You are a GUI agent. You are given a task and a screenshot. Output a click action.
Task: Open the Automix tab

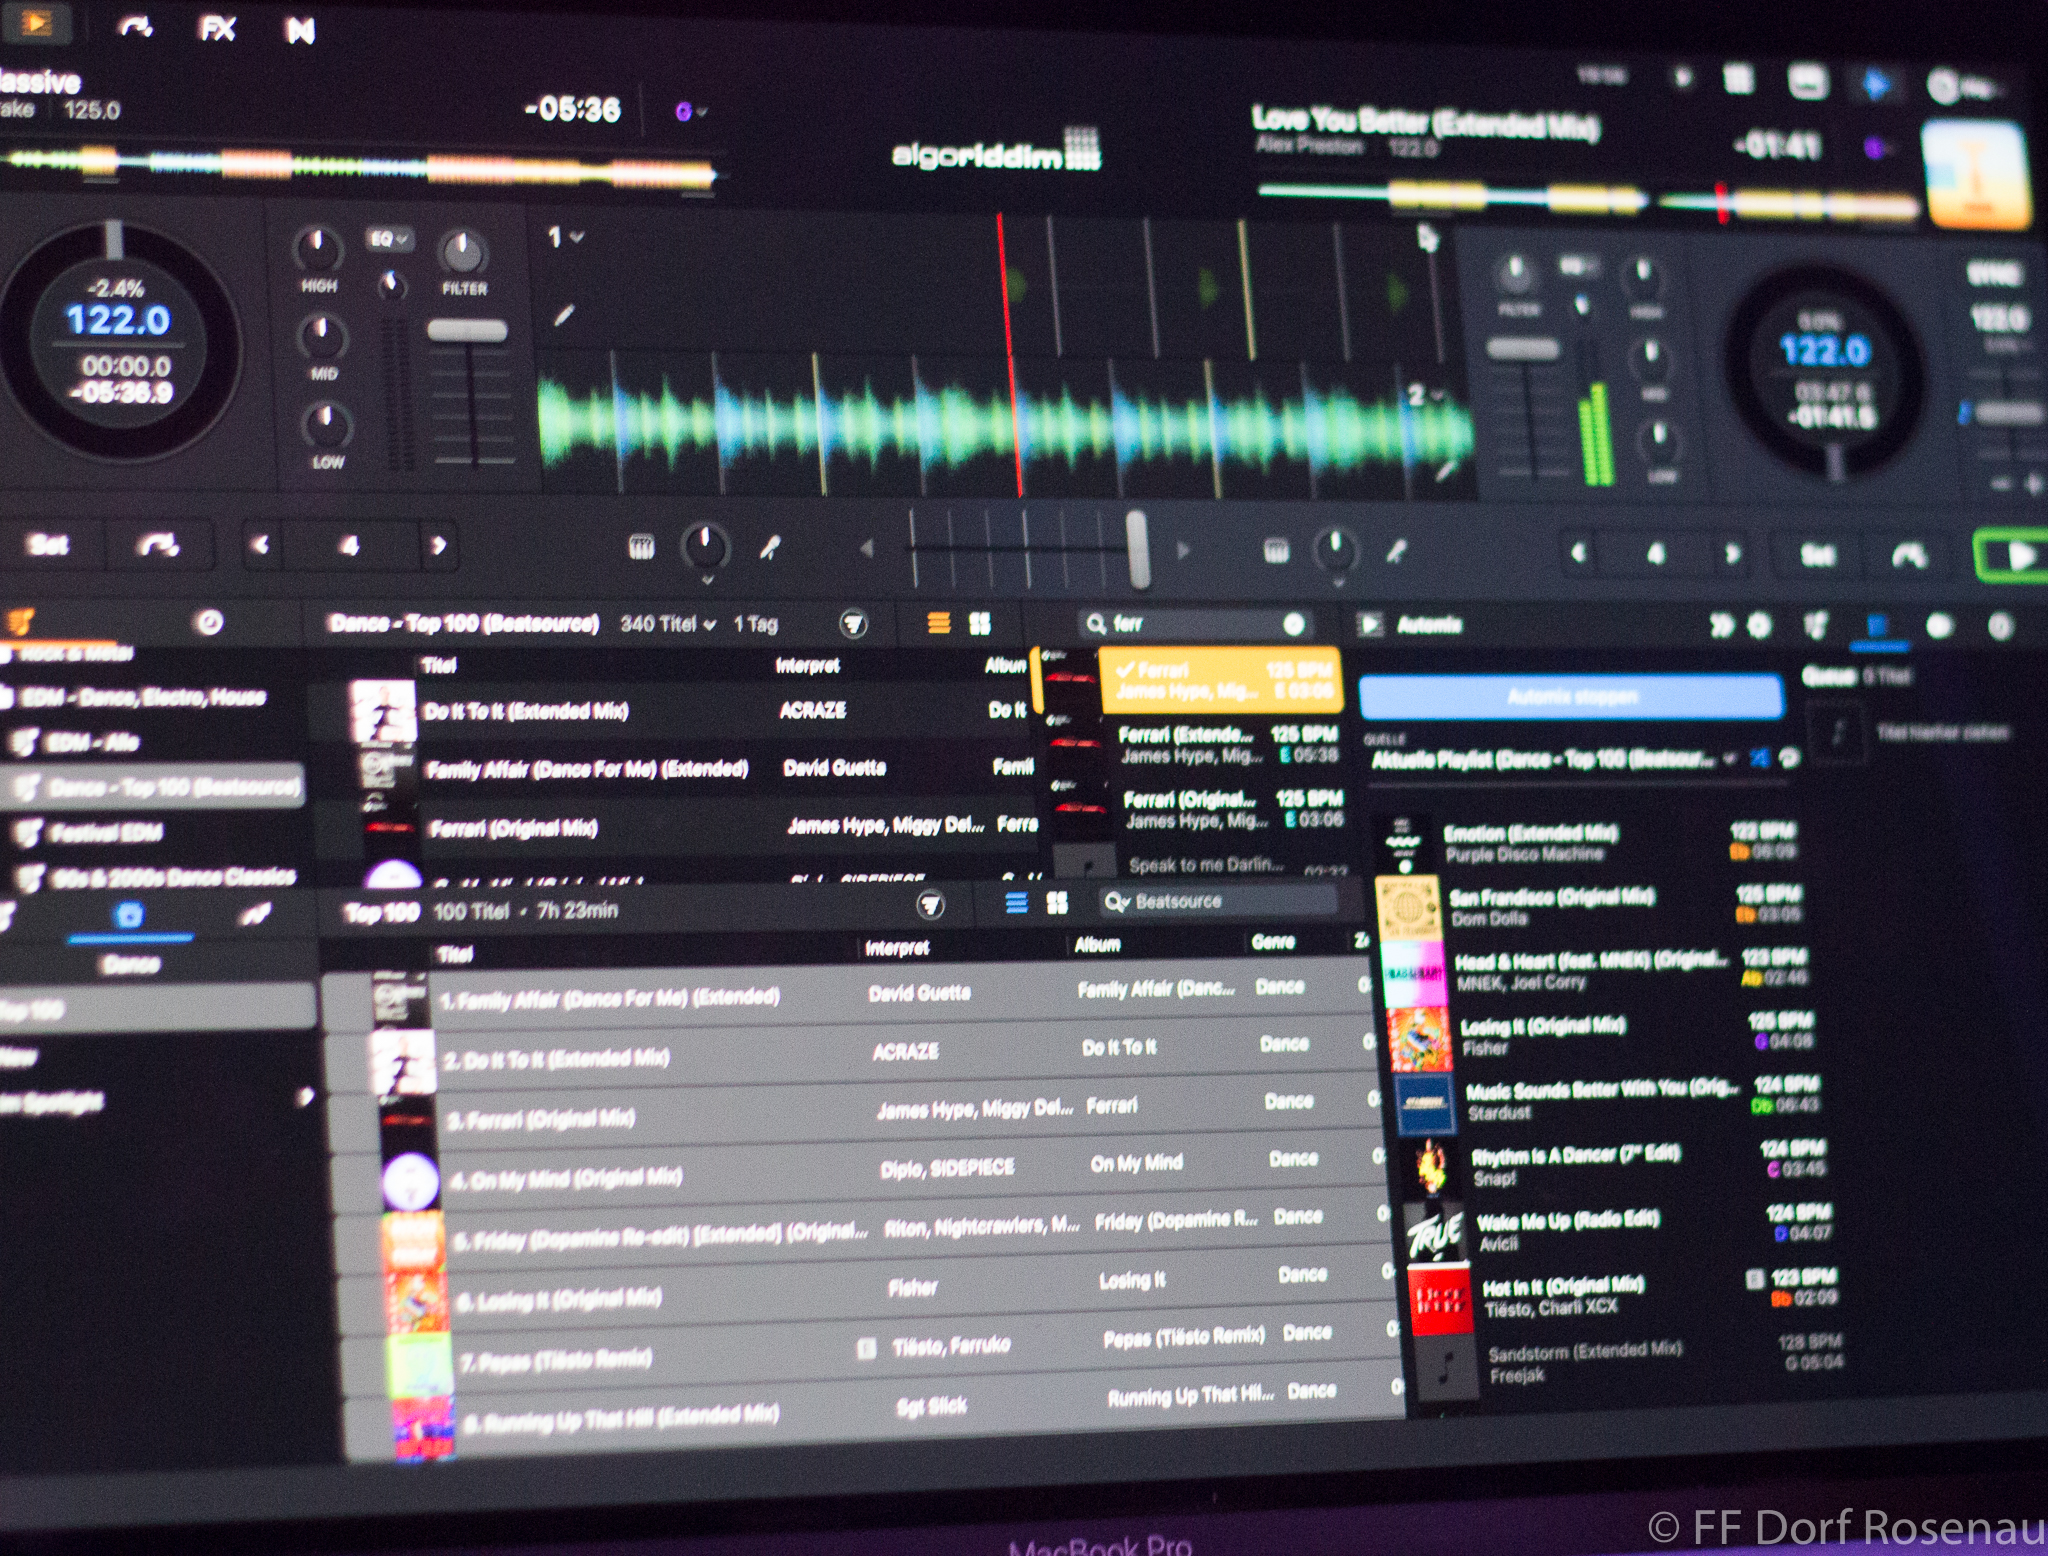[1412, 626]
